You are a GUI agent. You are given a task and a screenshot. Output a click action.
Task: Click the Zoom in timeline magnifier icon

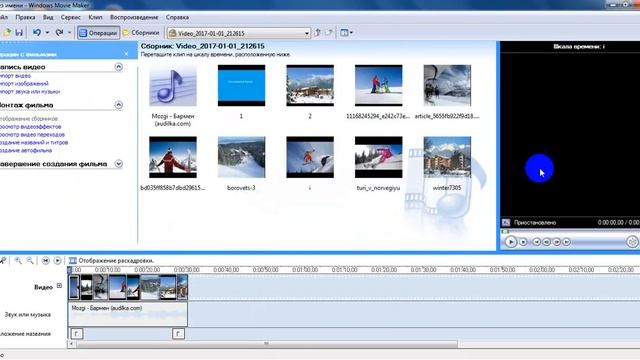(18, 260)
